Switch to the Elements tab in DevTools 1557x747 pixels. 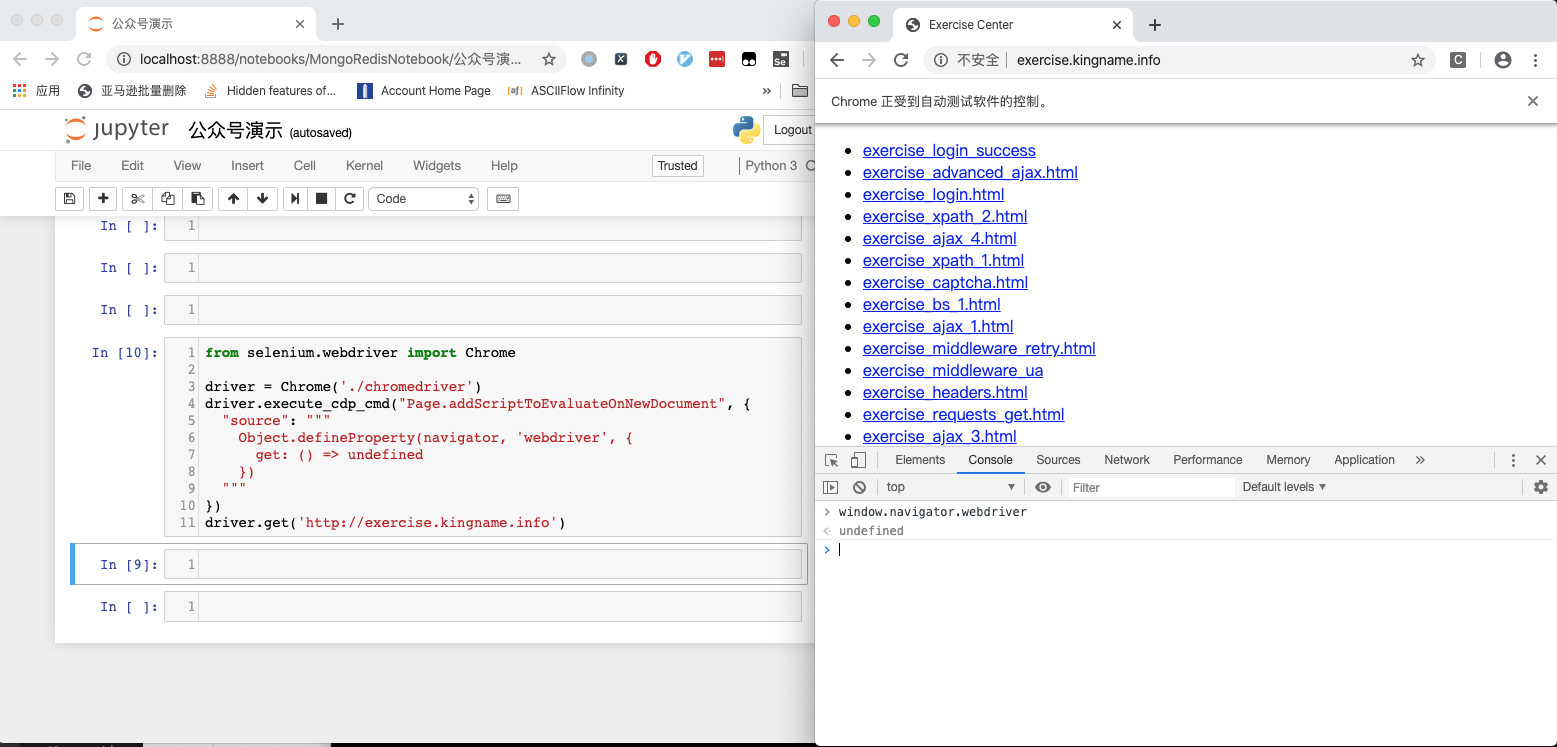pos(920,460)
